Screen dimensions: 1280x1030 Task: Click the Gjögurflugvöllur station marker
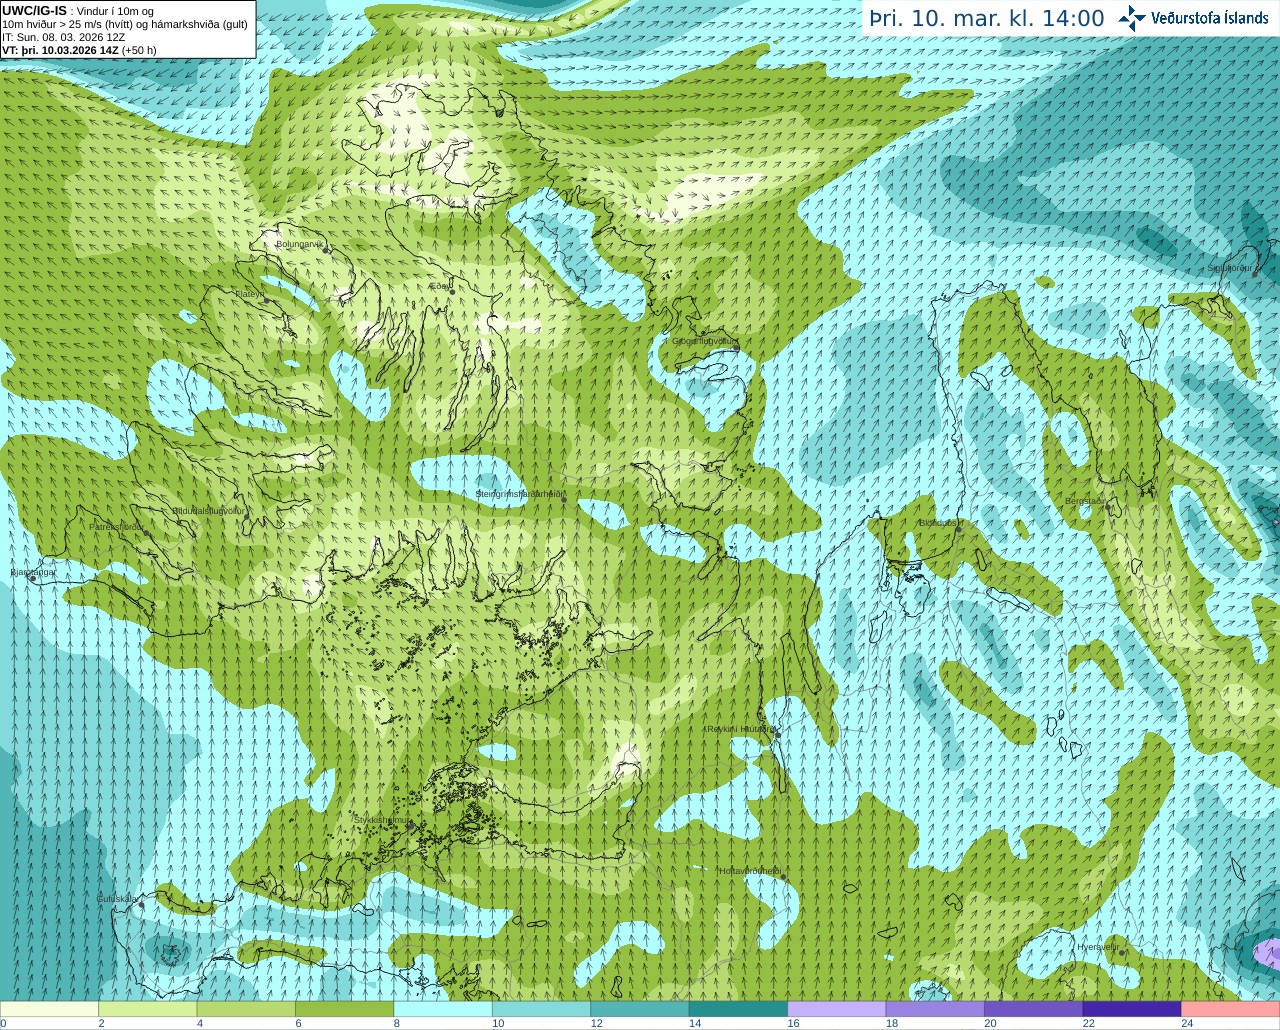click(x=737, y=347)
